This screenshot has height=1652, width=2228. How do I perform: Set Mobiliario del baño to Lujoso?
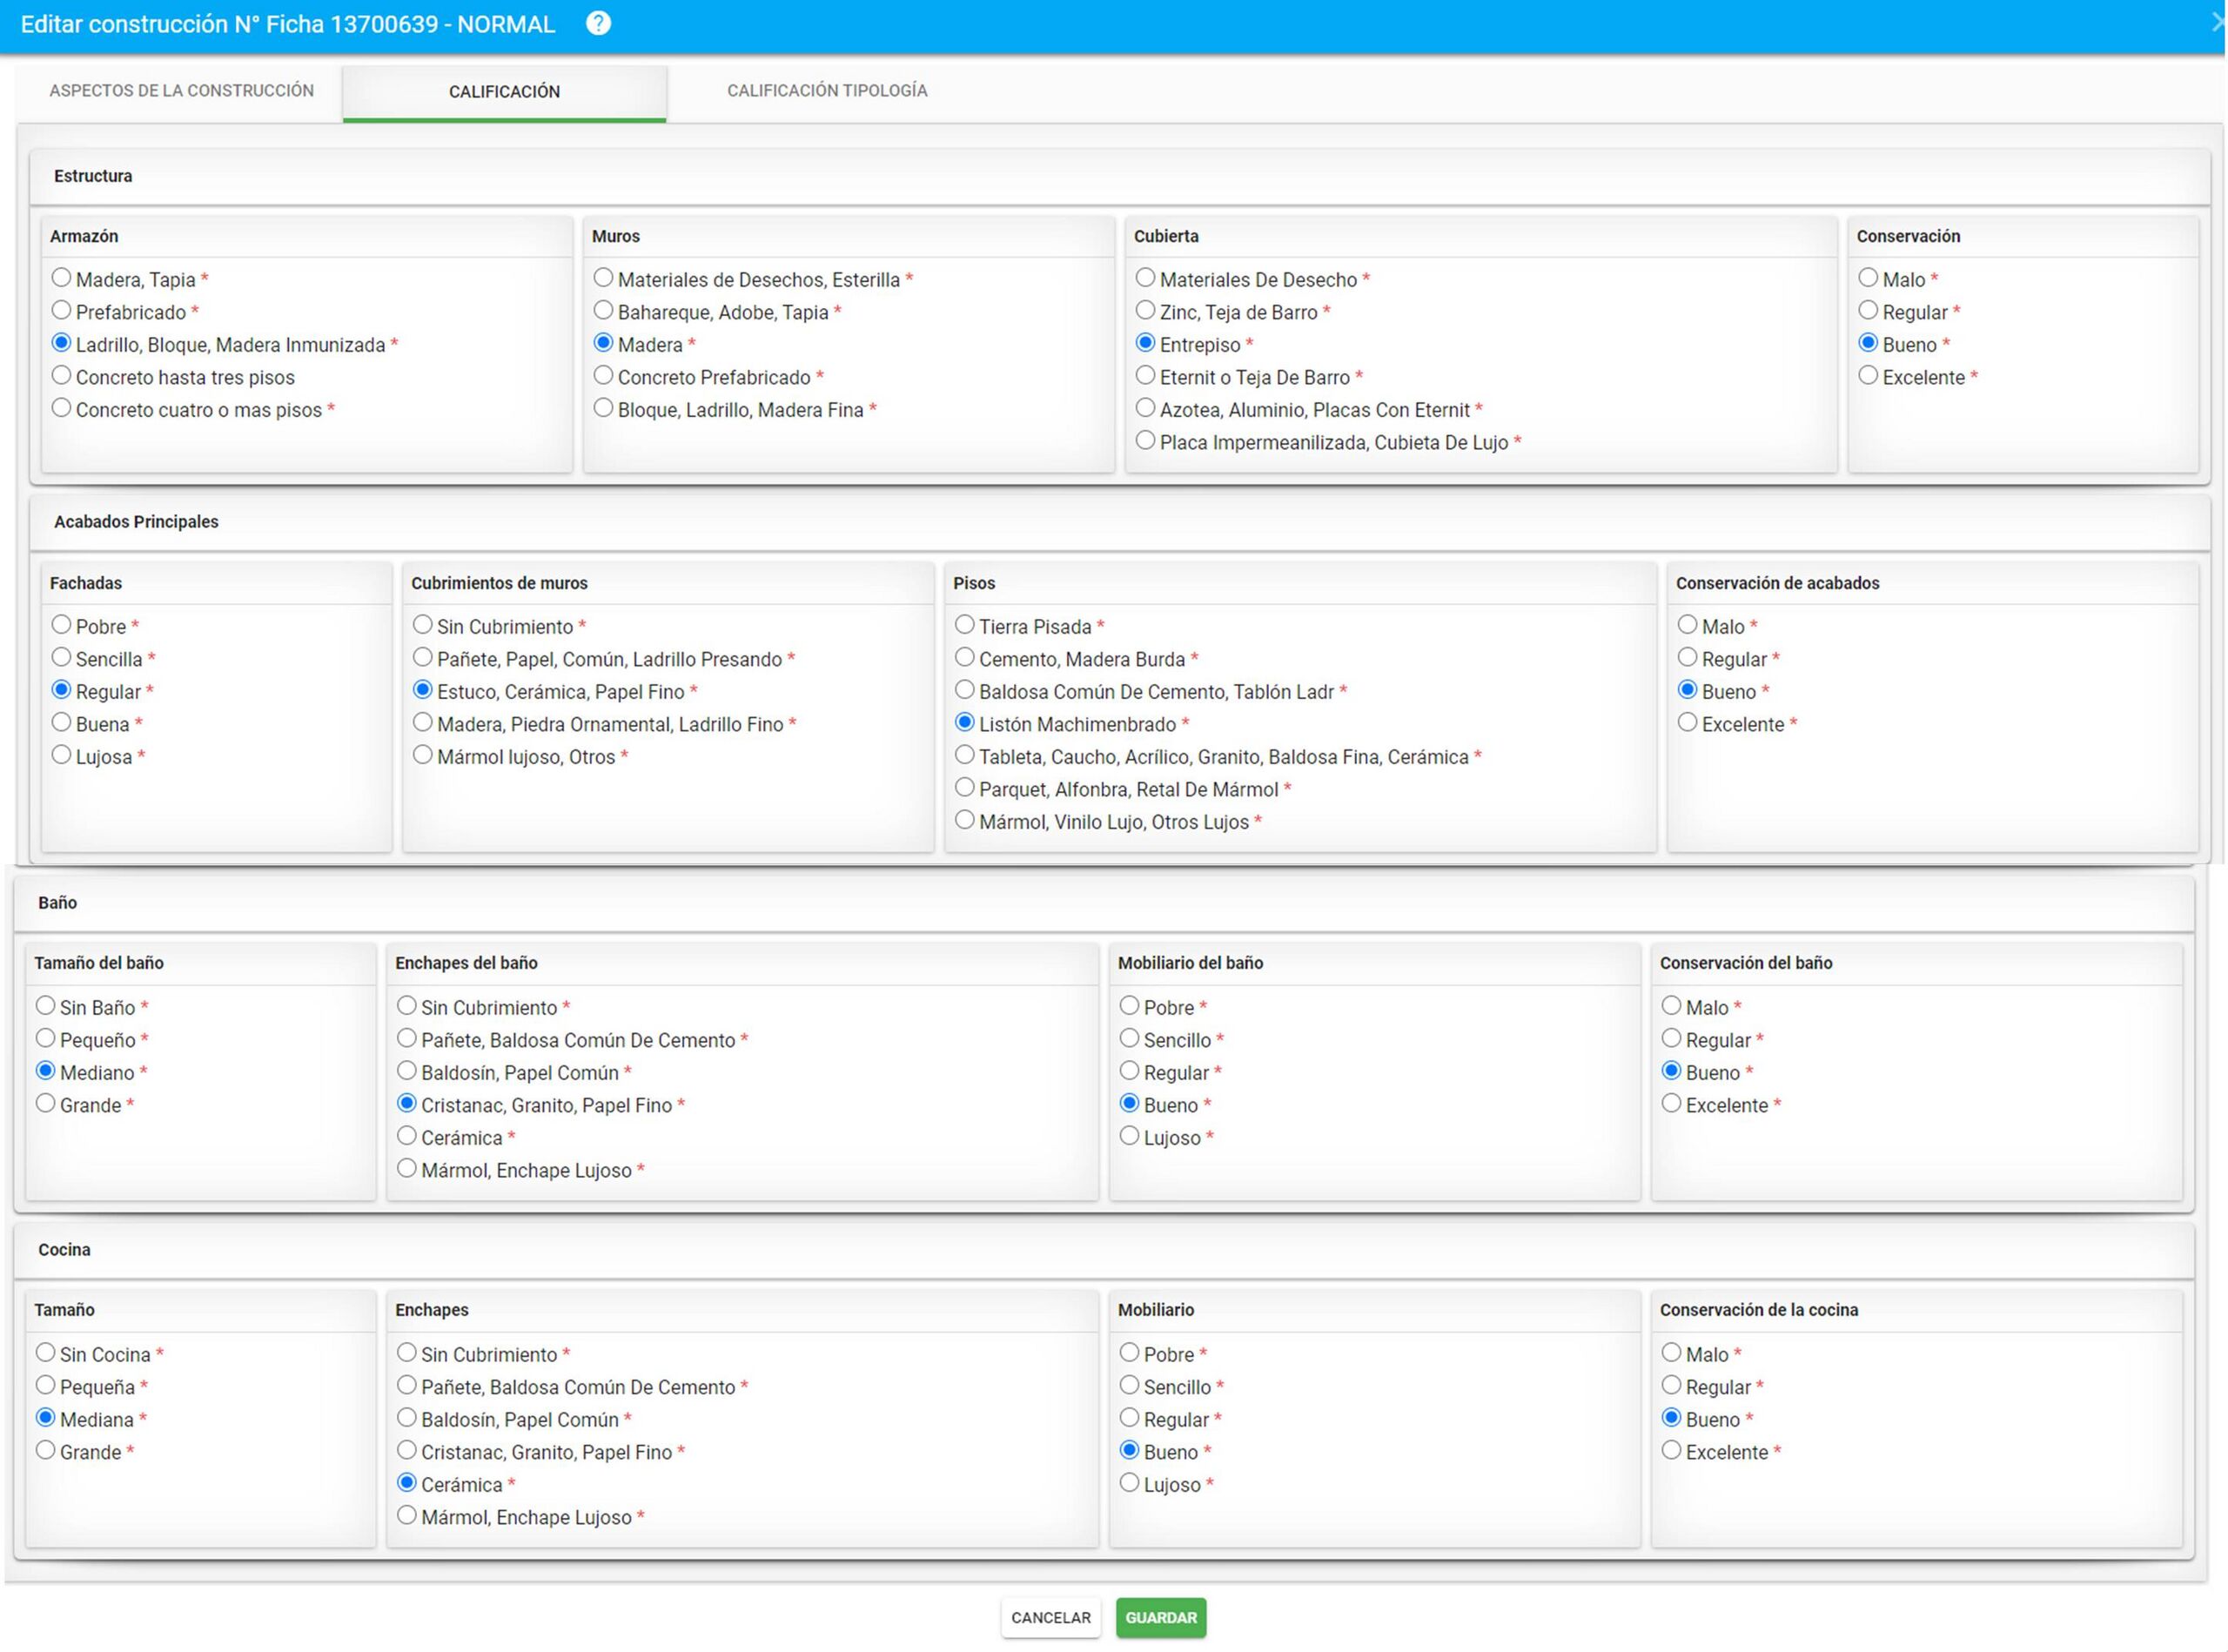[x=1130, y=1136]
